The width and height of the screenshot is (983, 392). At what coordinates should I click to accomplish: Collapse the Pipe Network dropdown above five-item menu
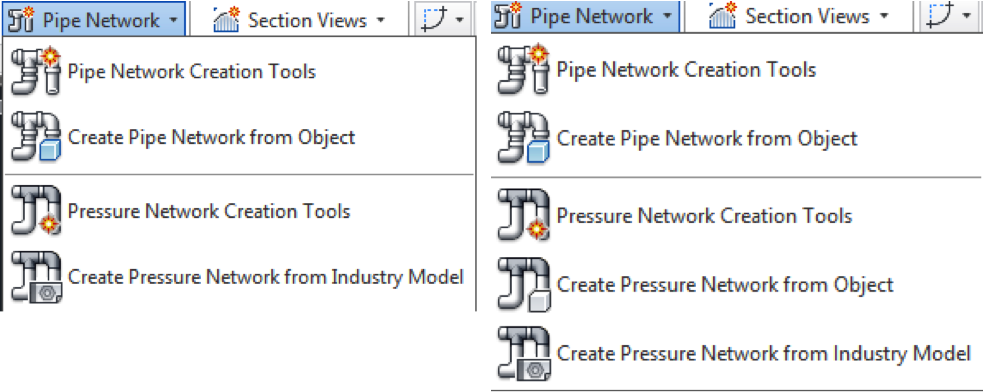(x=584, y=16)
